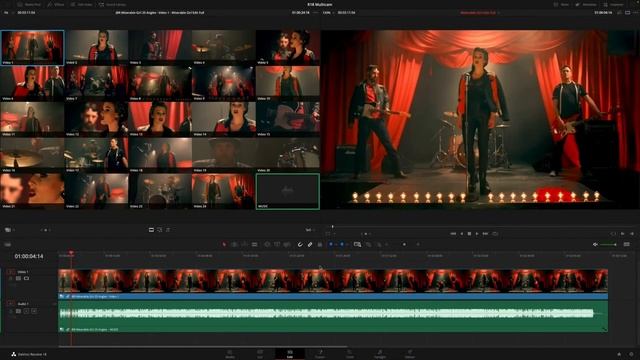
Task: Select the Dynamic Trim Mode tool
Action: coord(244,244)
